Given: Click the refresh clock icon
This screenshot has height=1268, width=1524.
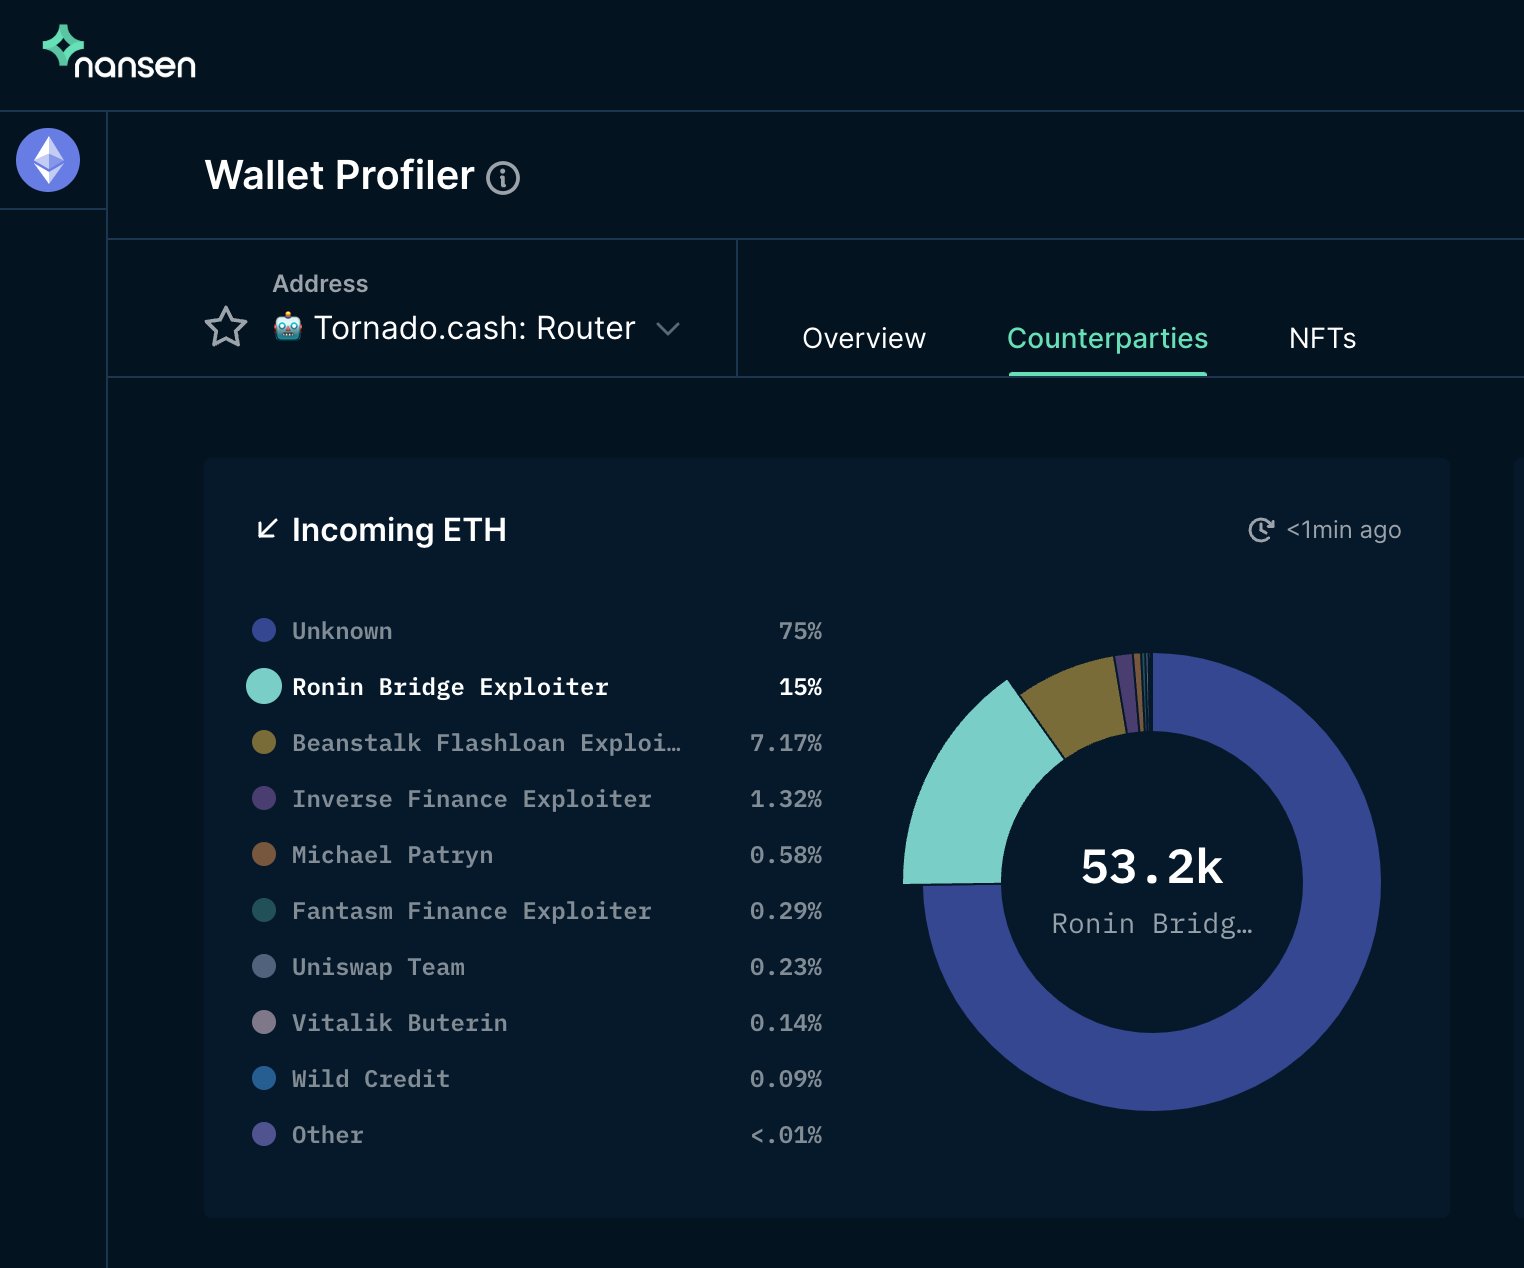Looking at the screenshot, I should click(x=1261, y=530).
